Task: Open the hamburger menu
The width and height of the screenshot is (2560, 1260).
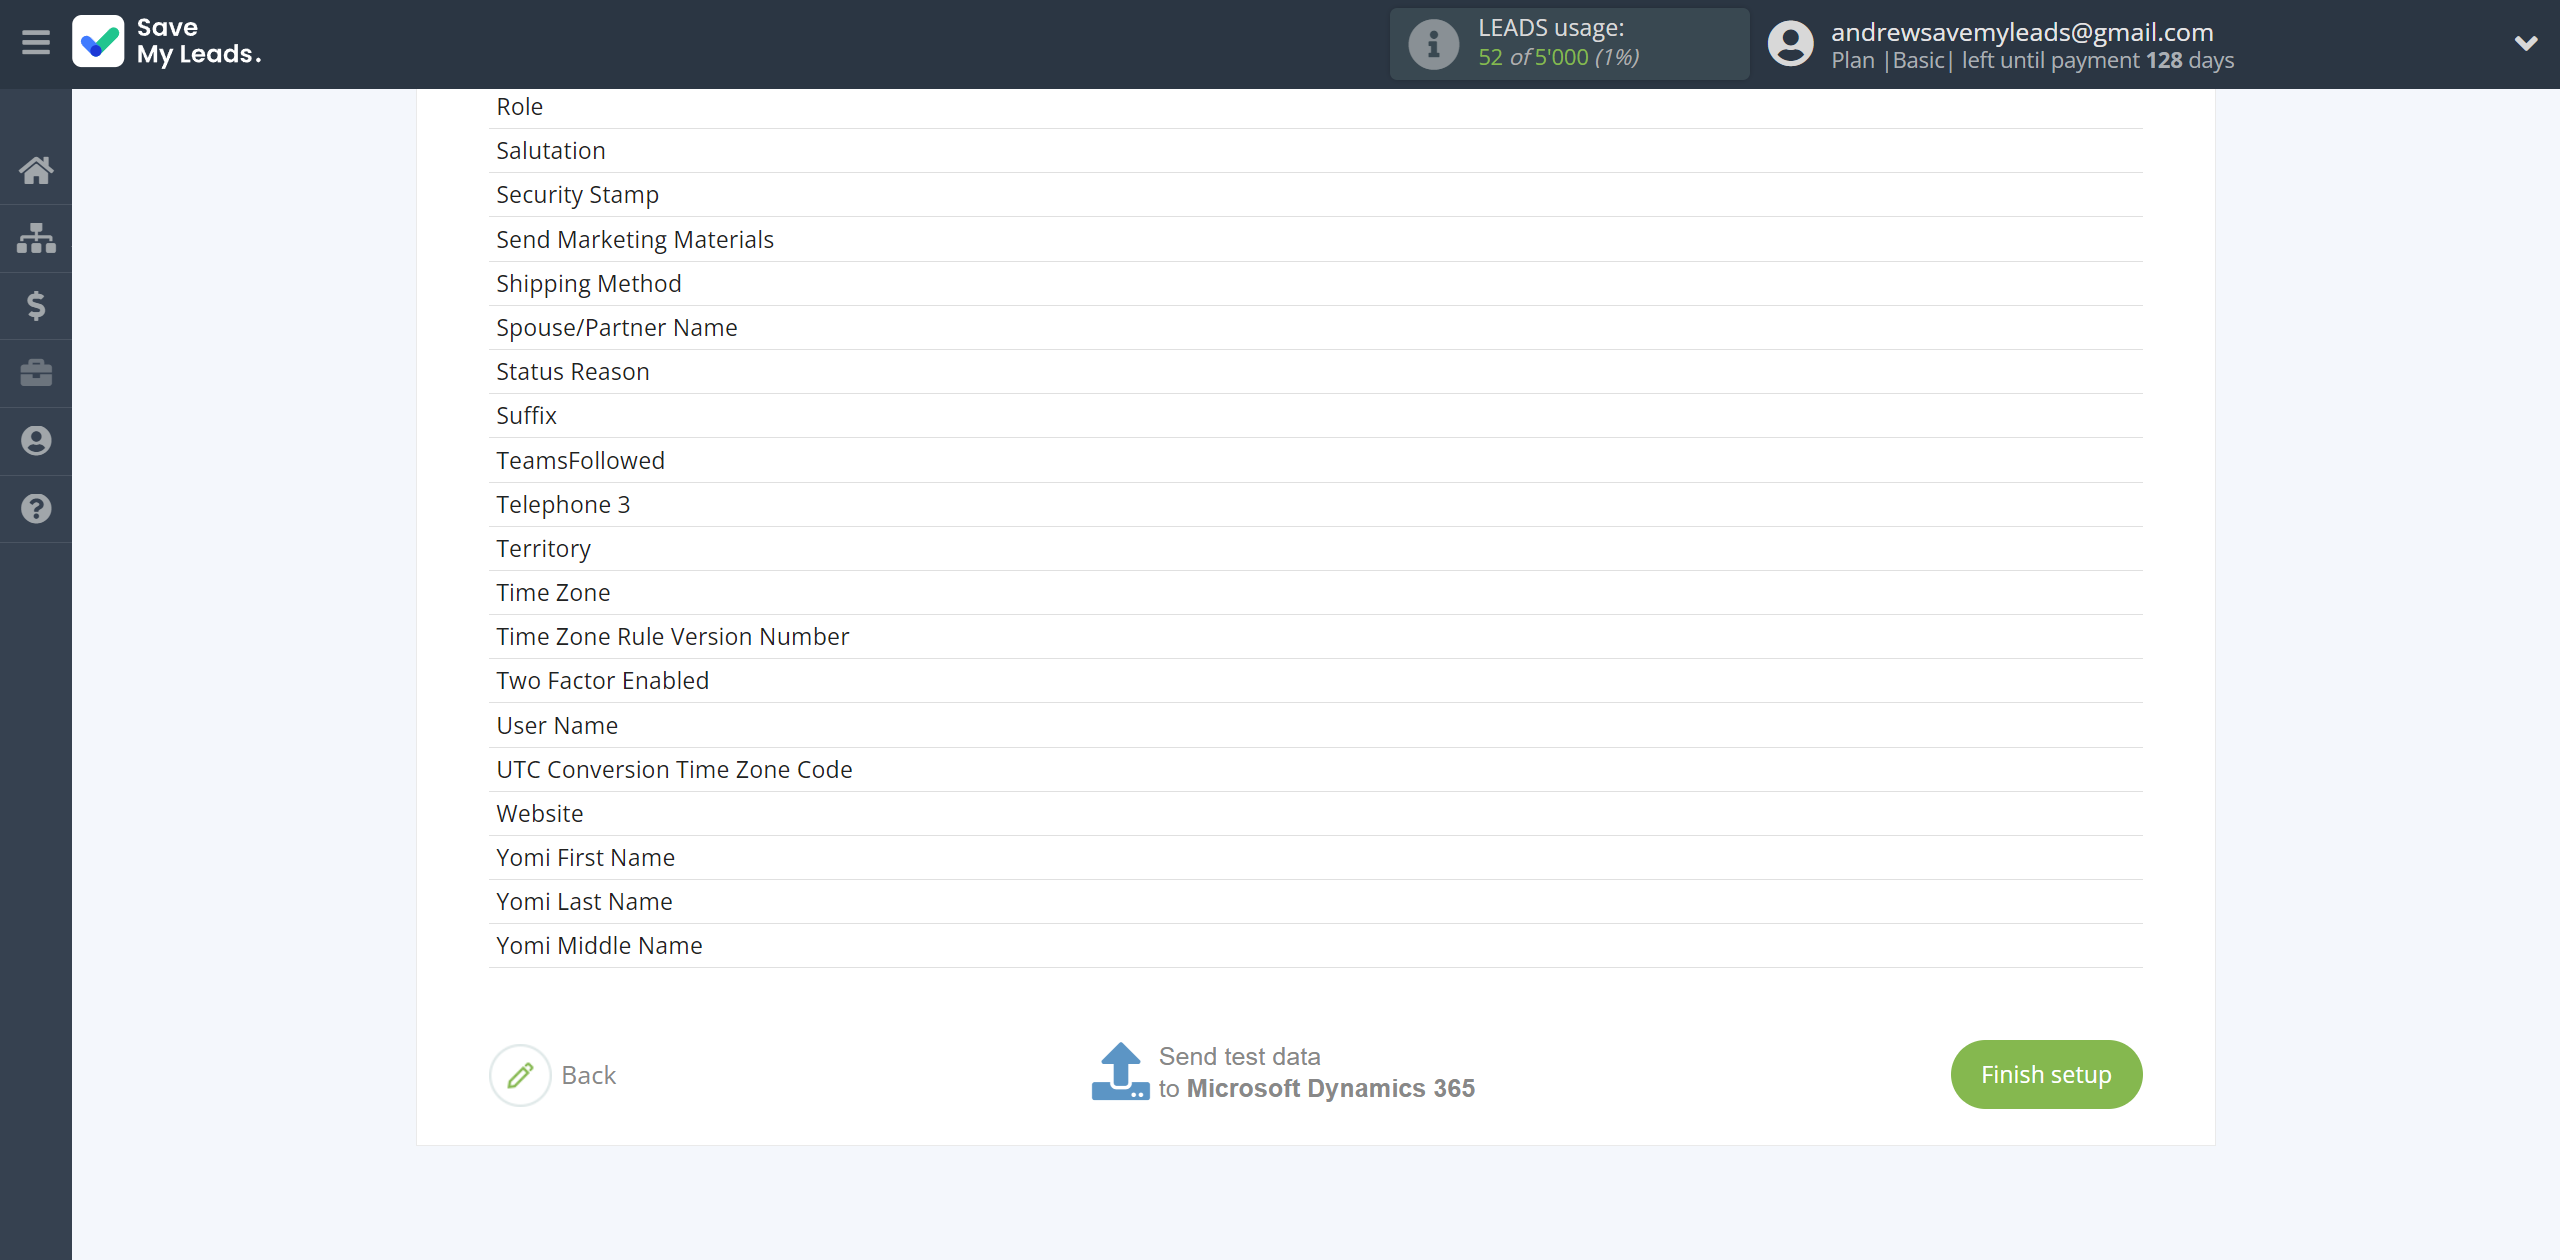Action: click(36, 43)
